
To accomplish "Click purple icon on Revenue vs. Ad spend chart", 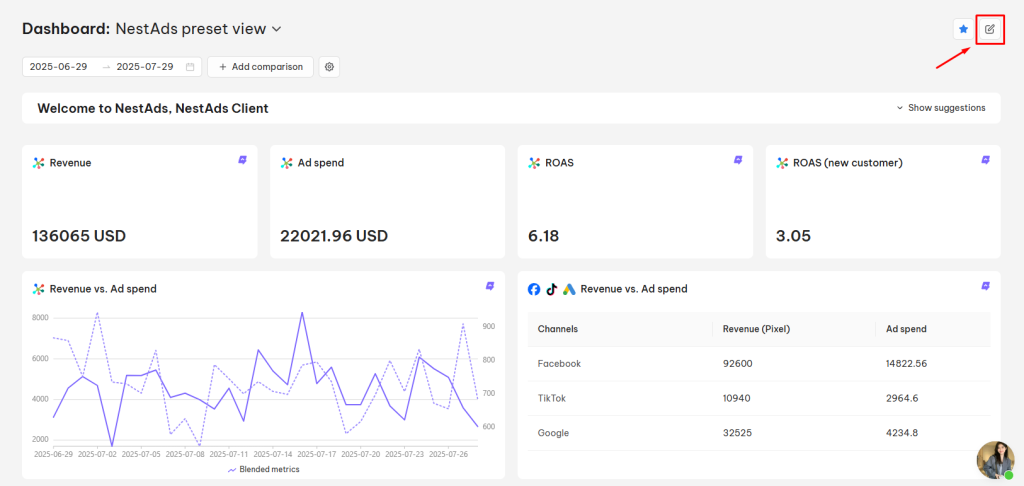I will (x=490, y=286).
